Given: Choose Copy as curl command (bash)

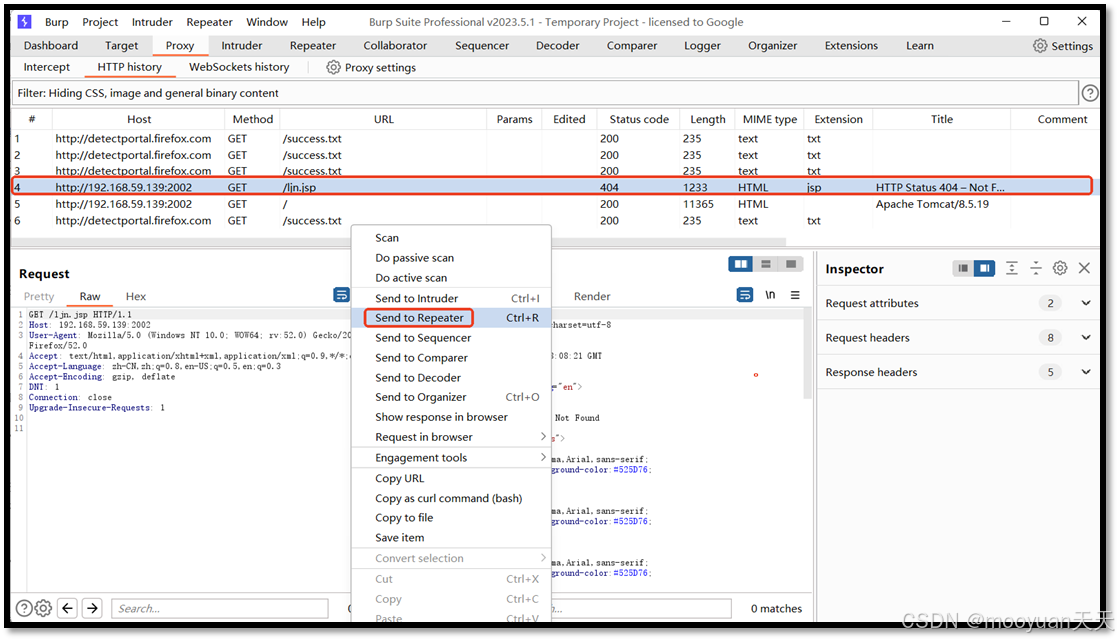Looking at the screenshot, I should point(452,498).
